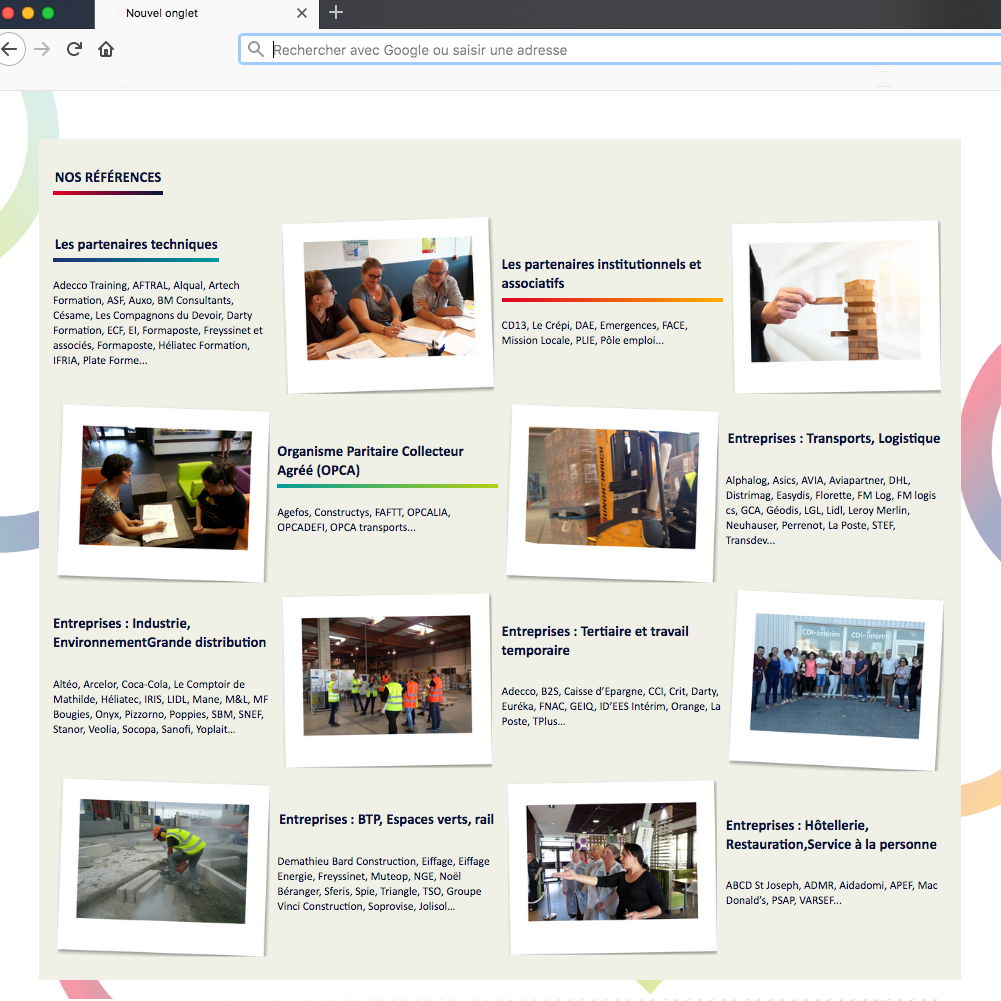Click Les partenaires institutionnels et associatifs heading
1001x1001 pixels.
pos(601,274)
